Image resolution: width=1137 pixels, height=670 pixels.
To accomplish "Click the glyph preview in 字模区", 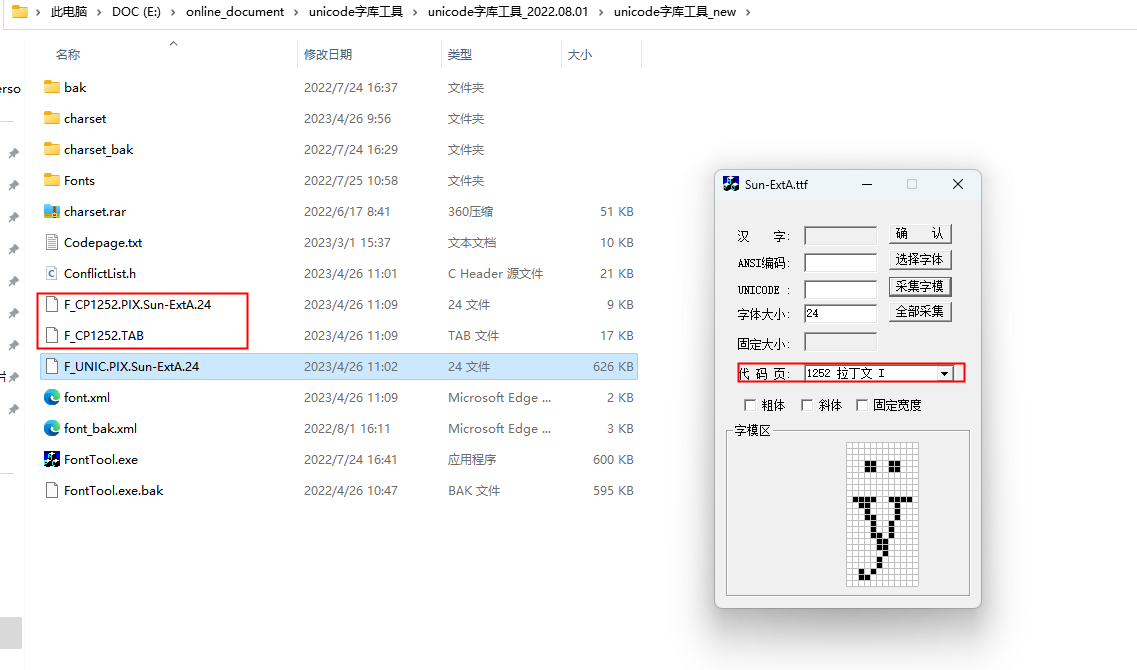I will click(x=882, y=514).
